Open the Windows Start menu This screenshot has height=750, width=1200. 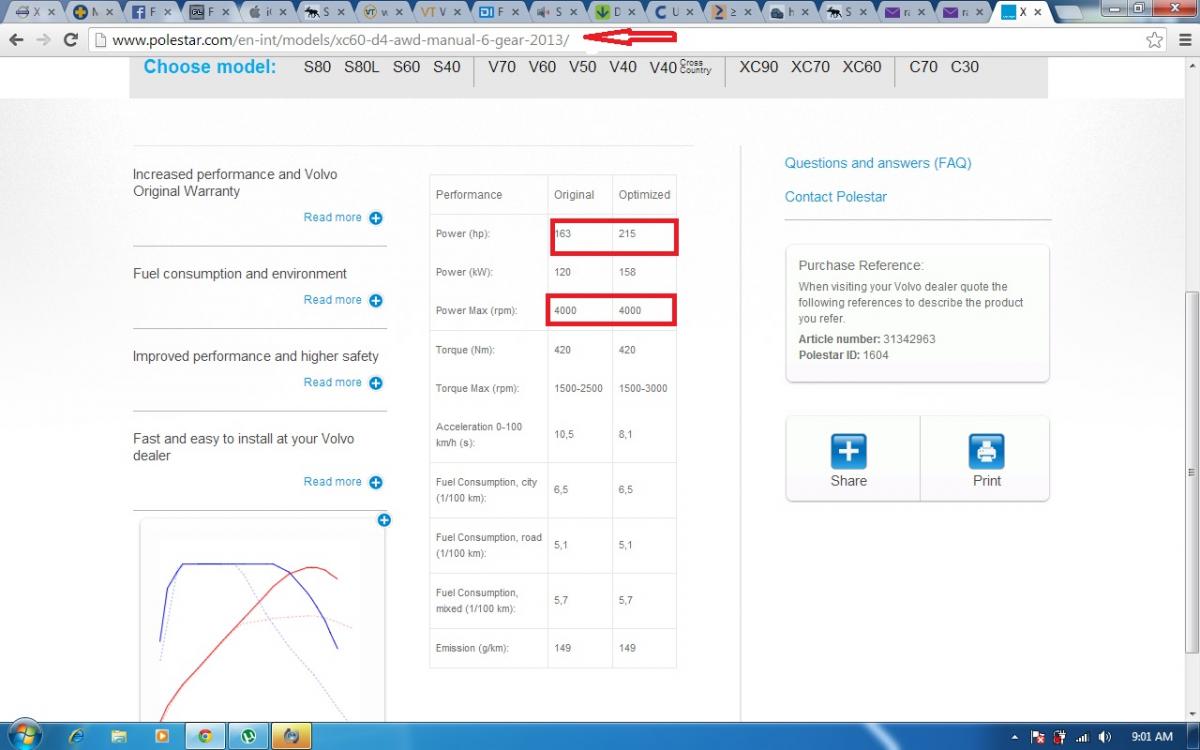pyautogui.click(x=23, y=735)
